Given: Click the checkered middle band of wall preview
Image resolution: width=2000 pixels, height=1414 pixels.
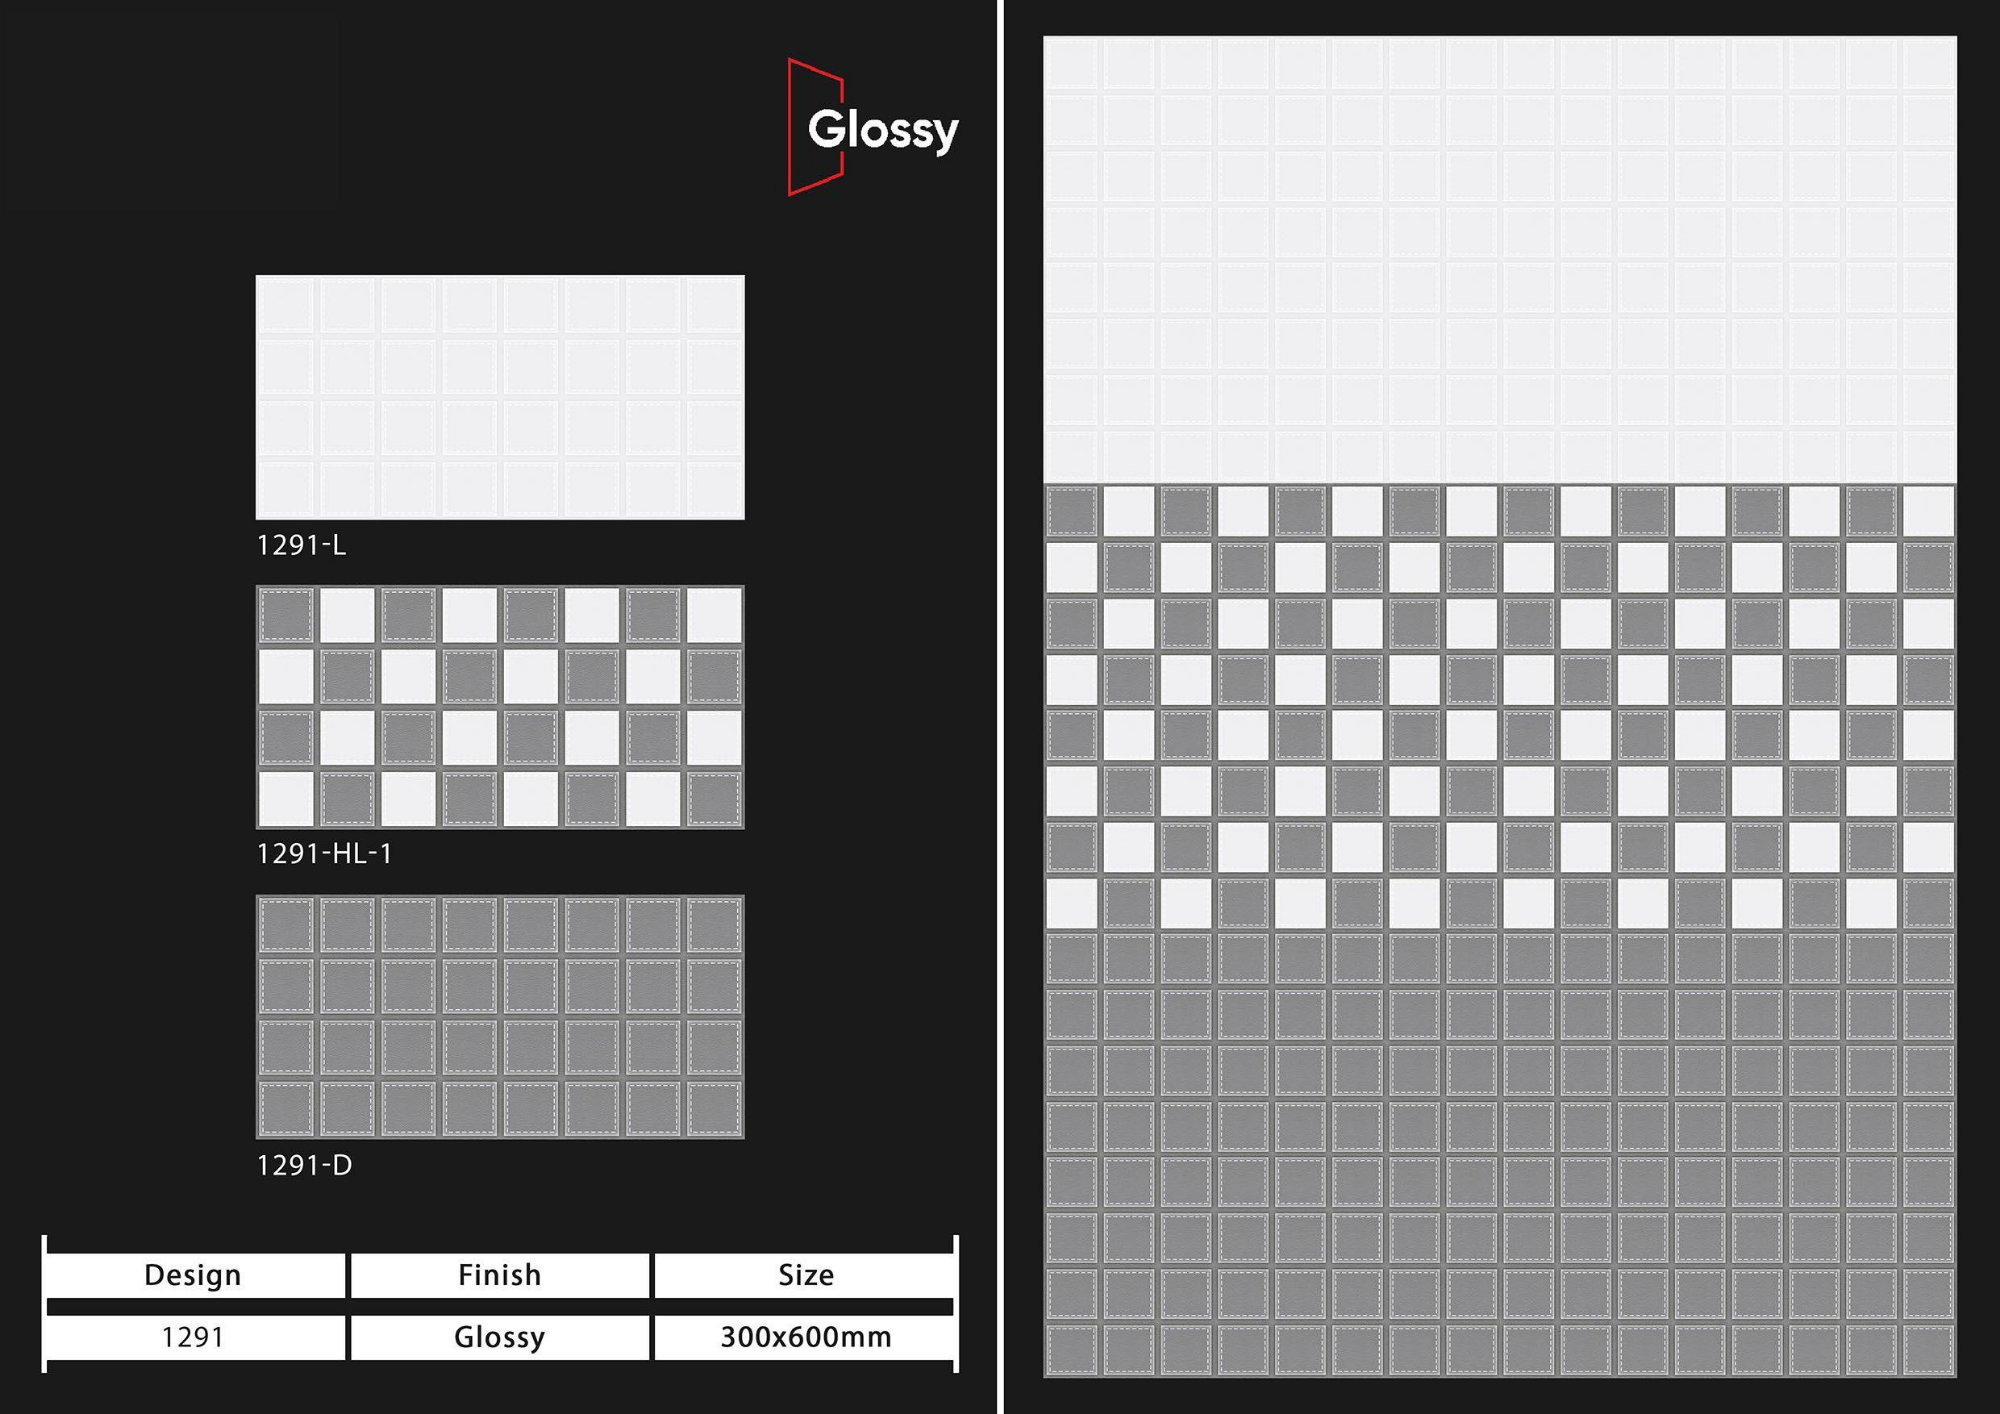Looking at the screenshot, I should pos(1499,707).
